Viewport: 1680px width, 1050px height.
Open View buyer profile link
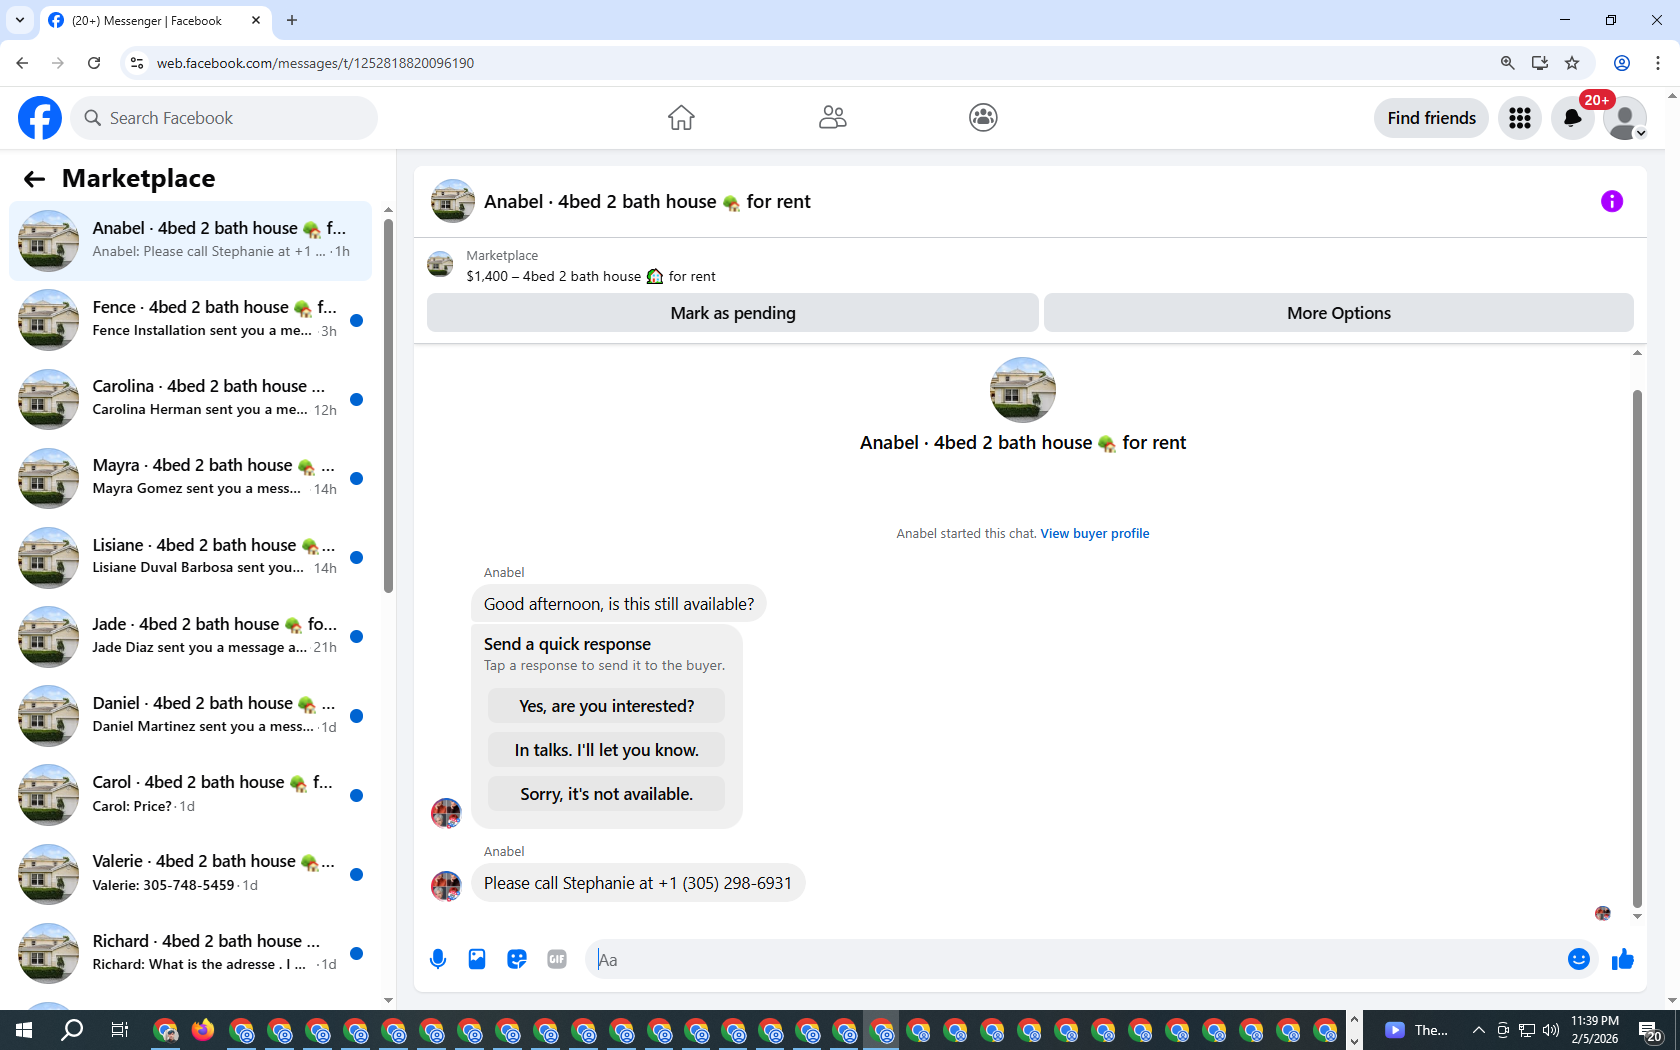click(1095, 533)
